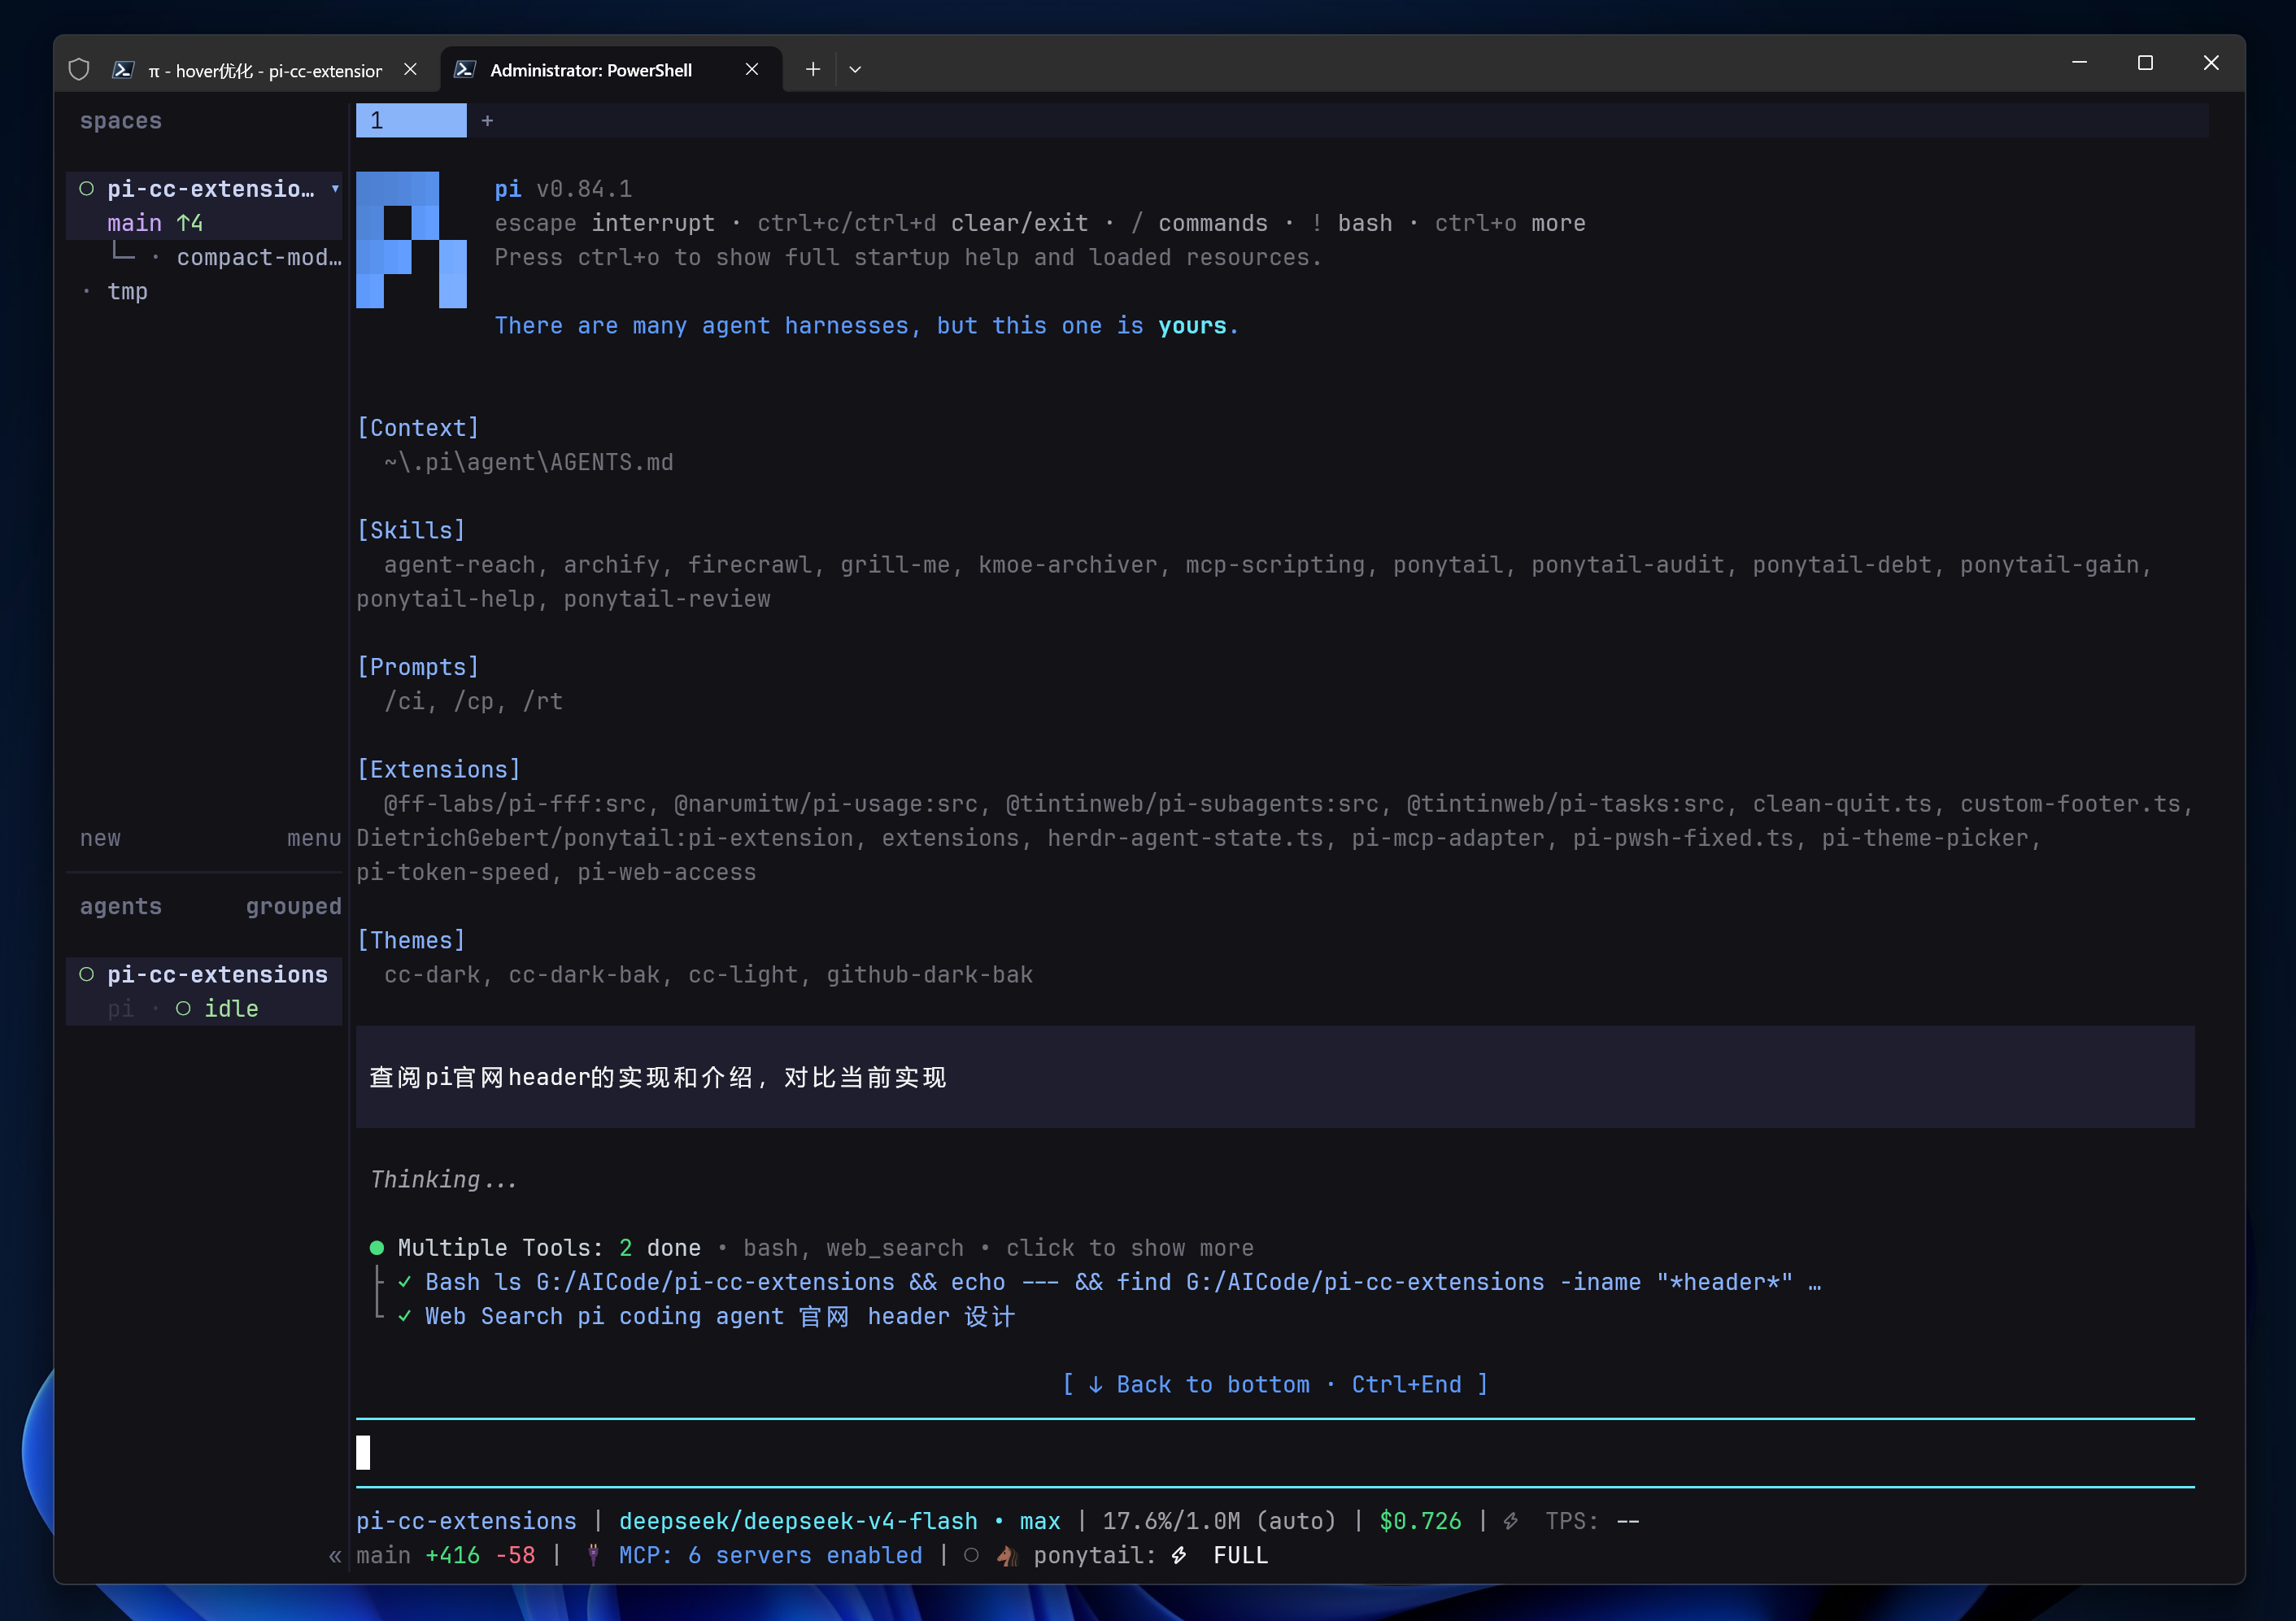This screenshot has width=2296, height=1621.
Task: Select the Administrator: PowerShell tab
Action: [x=590, y=70]
